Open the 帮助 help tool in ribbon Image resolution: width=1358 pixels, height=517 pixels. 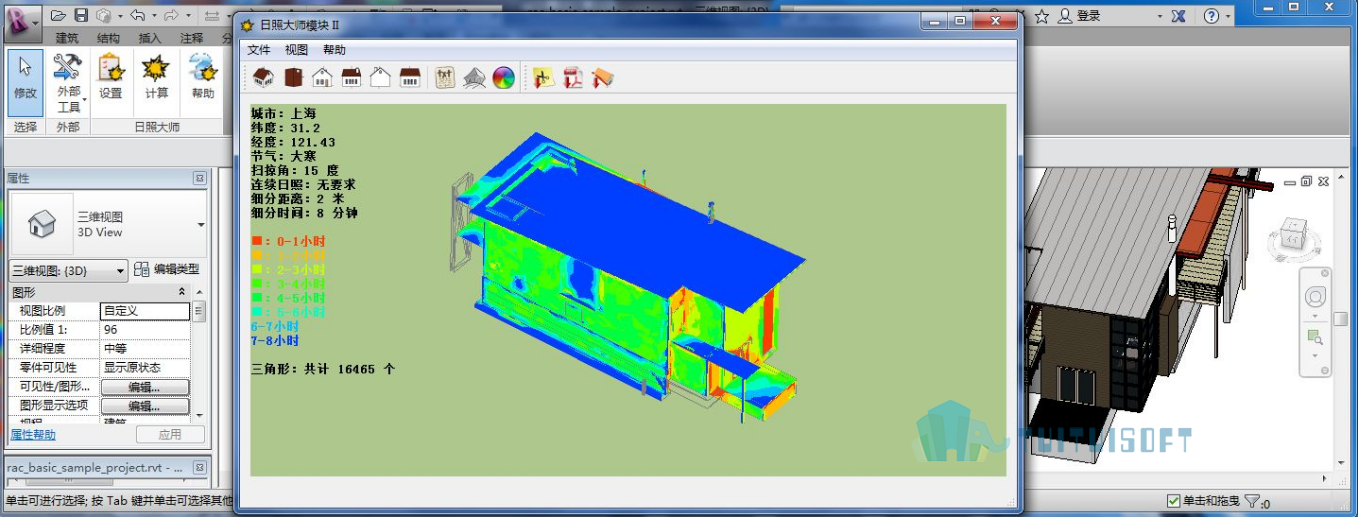[202, 76]
